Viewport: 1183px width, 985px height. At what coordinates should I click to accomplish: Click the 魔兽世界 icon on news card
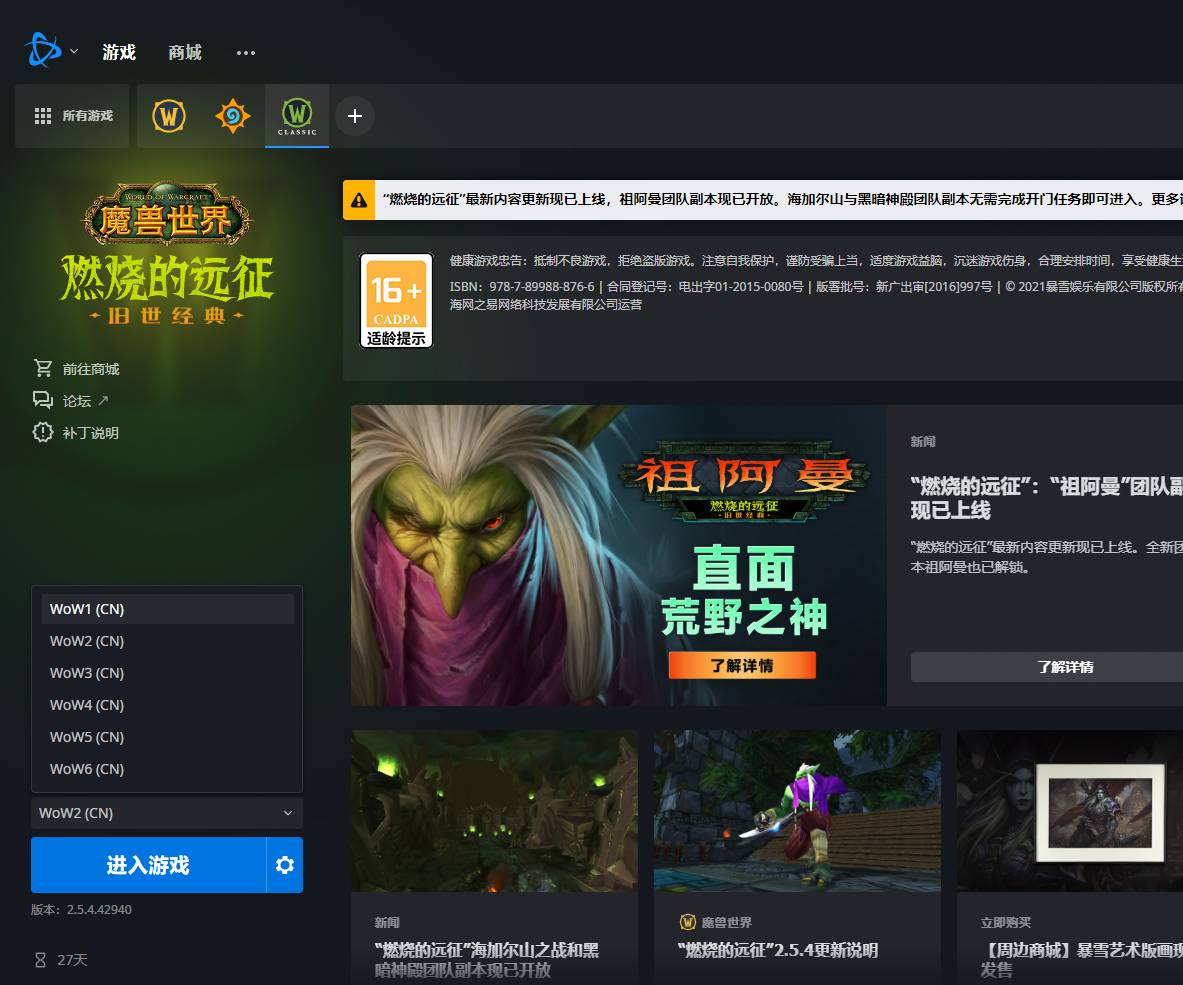(687, 922)
